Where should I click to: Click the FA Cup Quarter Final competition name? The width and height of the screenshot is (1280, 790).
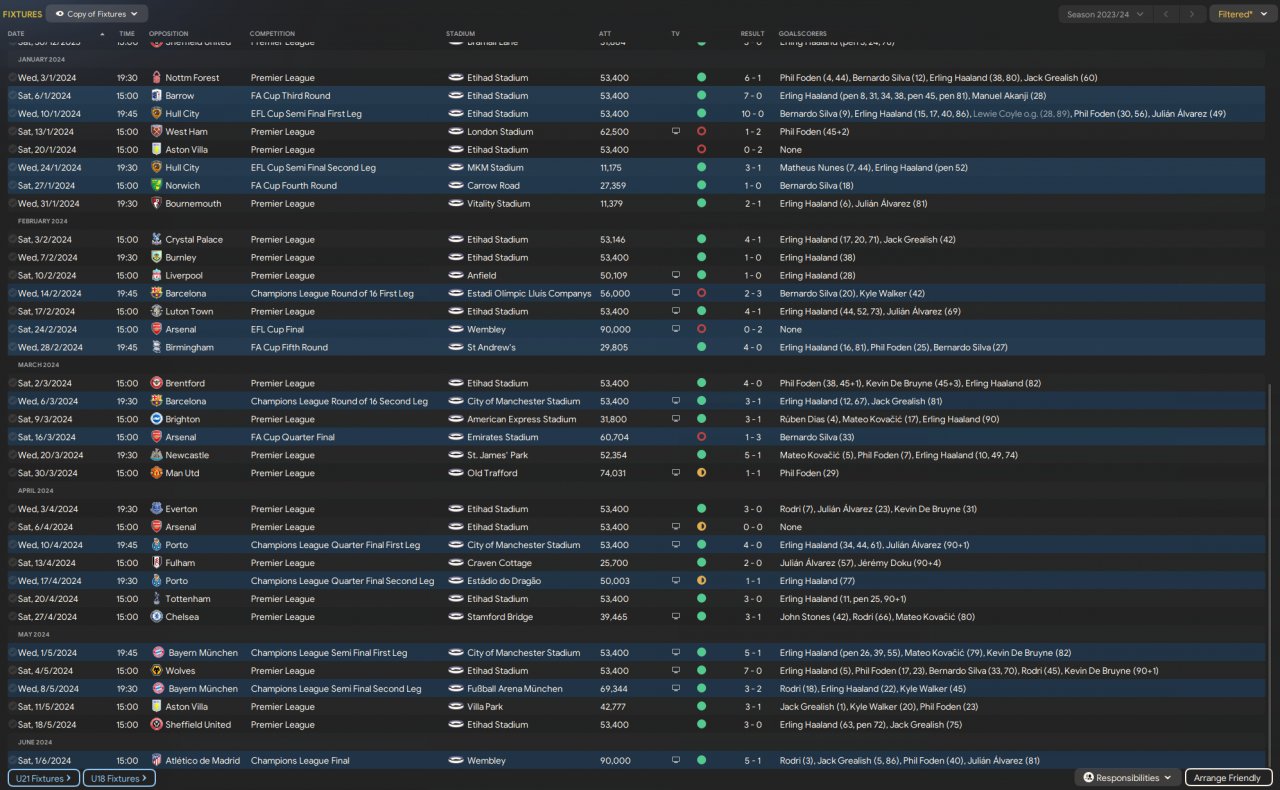pyautogui.click(x=294, y=437)
